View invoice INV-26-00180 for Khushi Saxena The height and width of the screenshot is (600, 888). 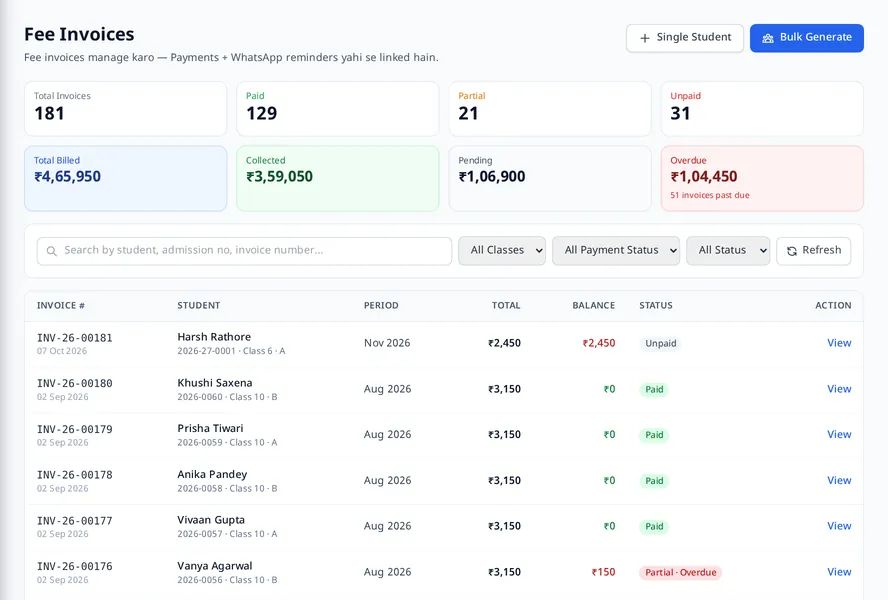(x=839, y=389)
